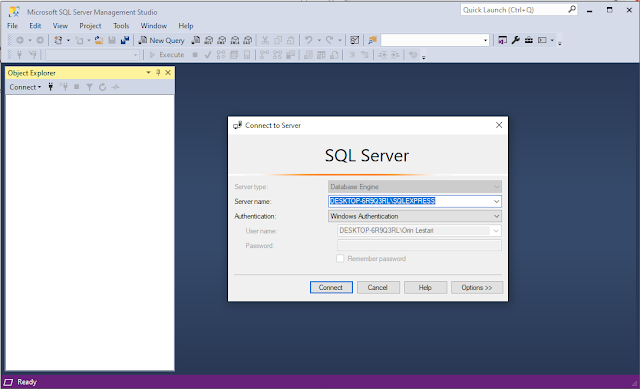Click the Object Explorer Activity Monitor icon
640x389 pixels.
(116, 87)
